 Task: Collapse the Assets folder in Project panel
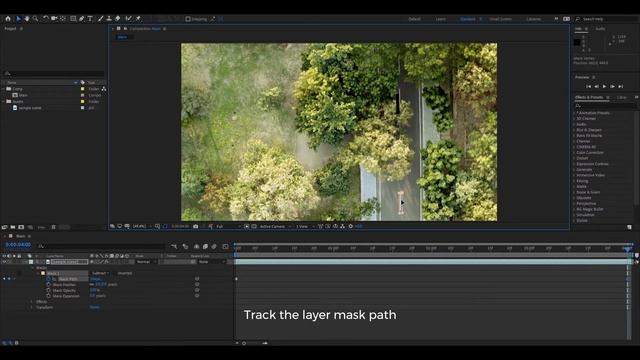(3, 102)
